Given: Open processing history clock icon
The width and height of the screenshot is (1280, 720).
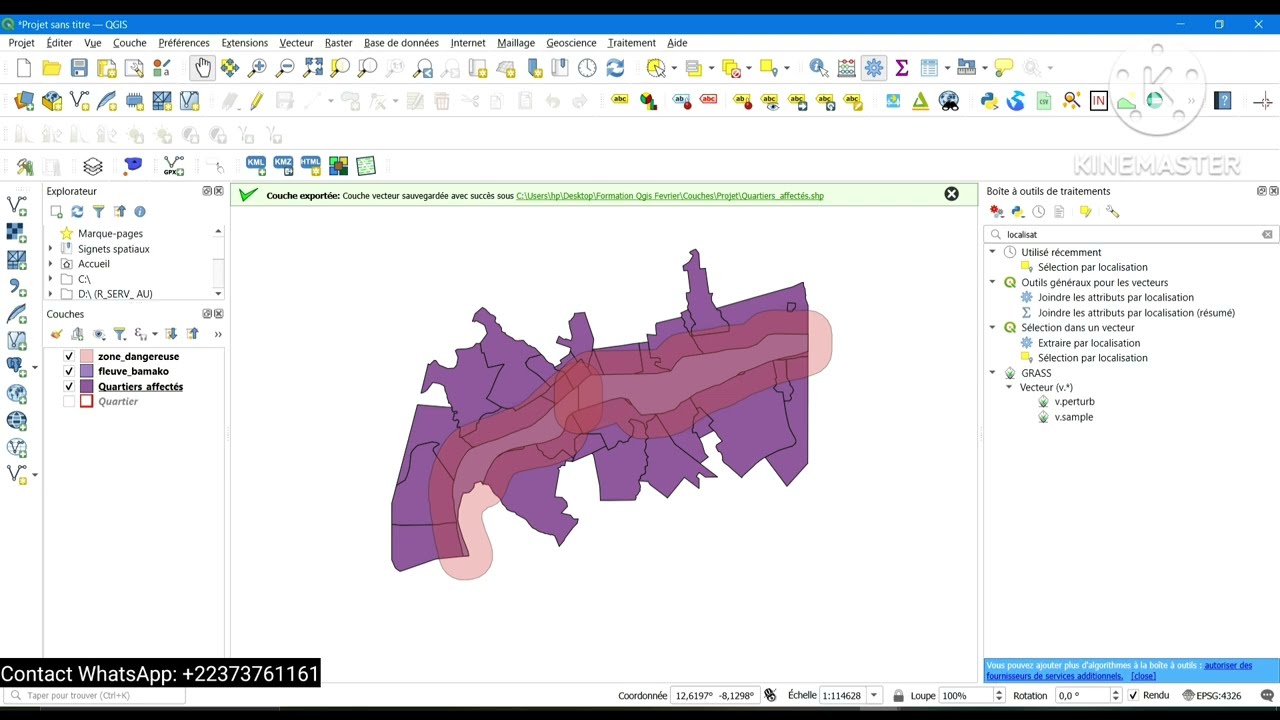Looking at the screenshot, I should pyautogui.click(x=1039, y=211).
